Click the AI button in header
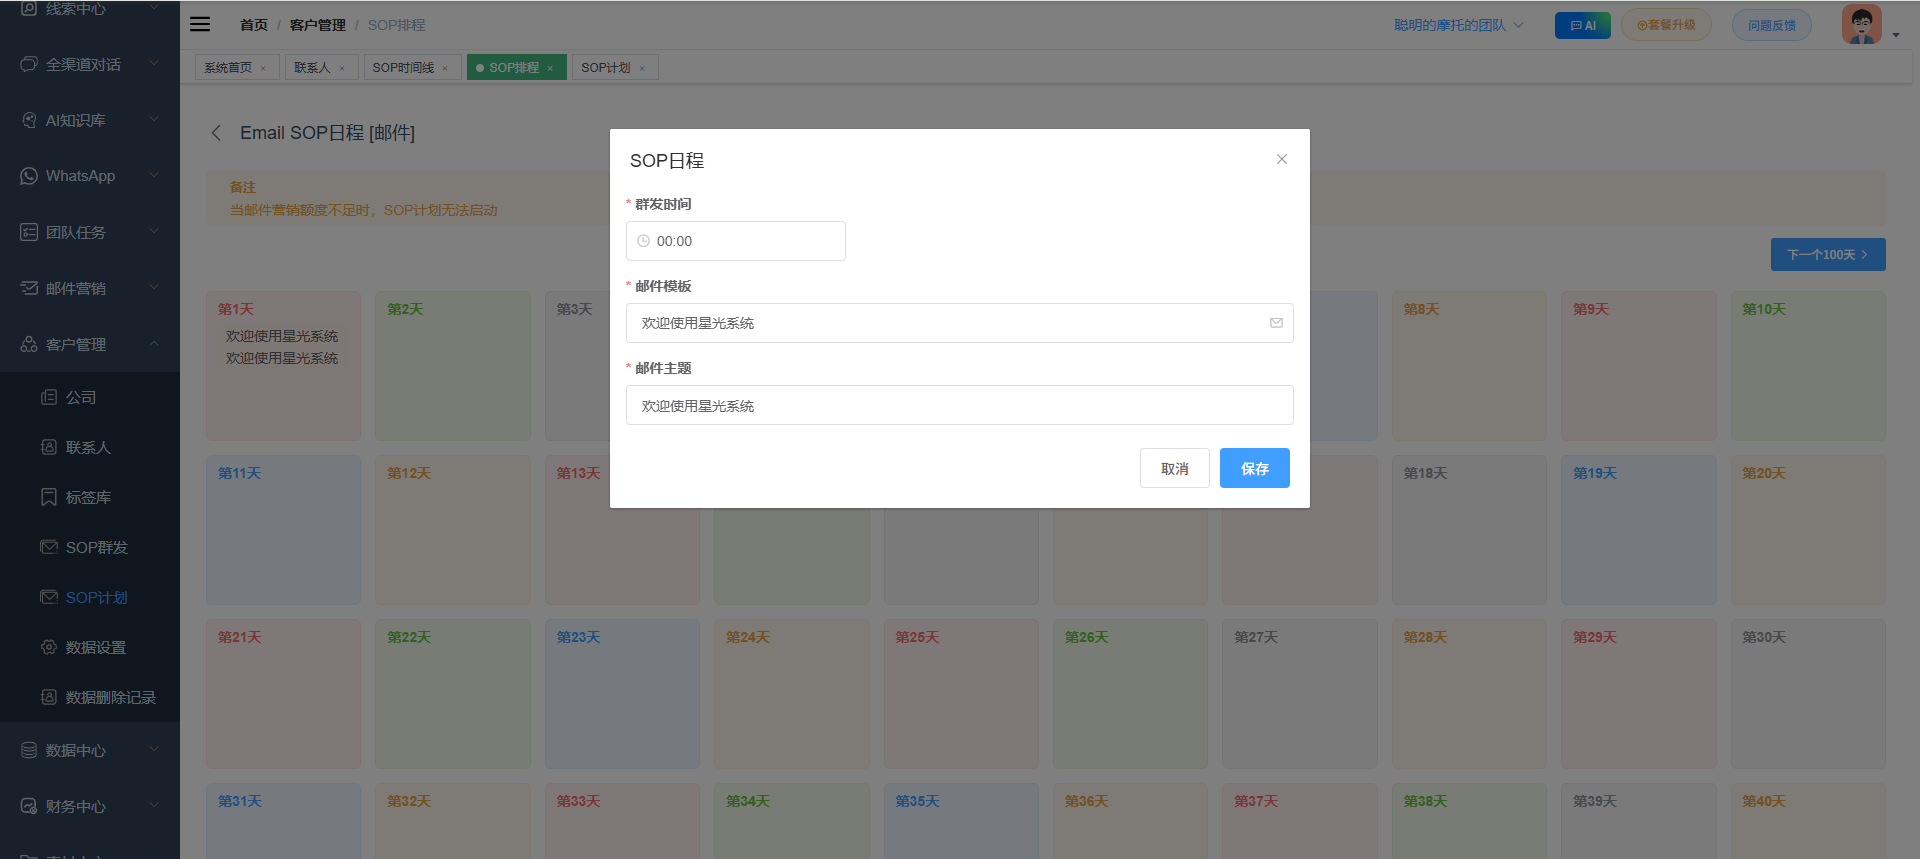 tap(1582, 25)
